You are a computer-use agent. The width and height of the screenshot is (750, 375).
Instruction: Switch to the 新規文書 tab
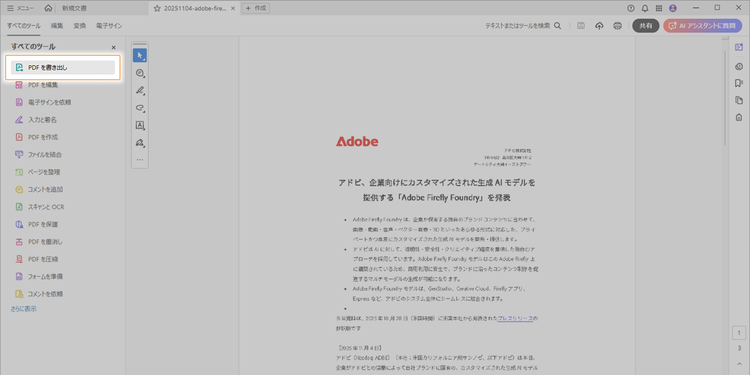point(75,9)
